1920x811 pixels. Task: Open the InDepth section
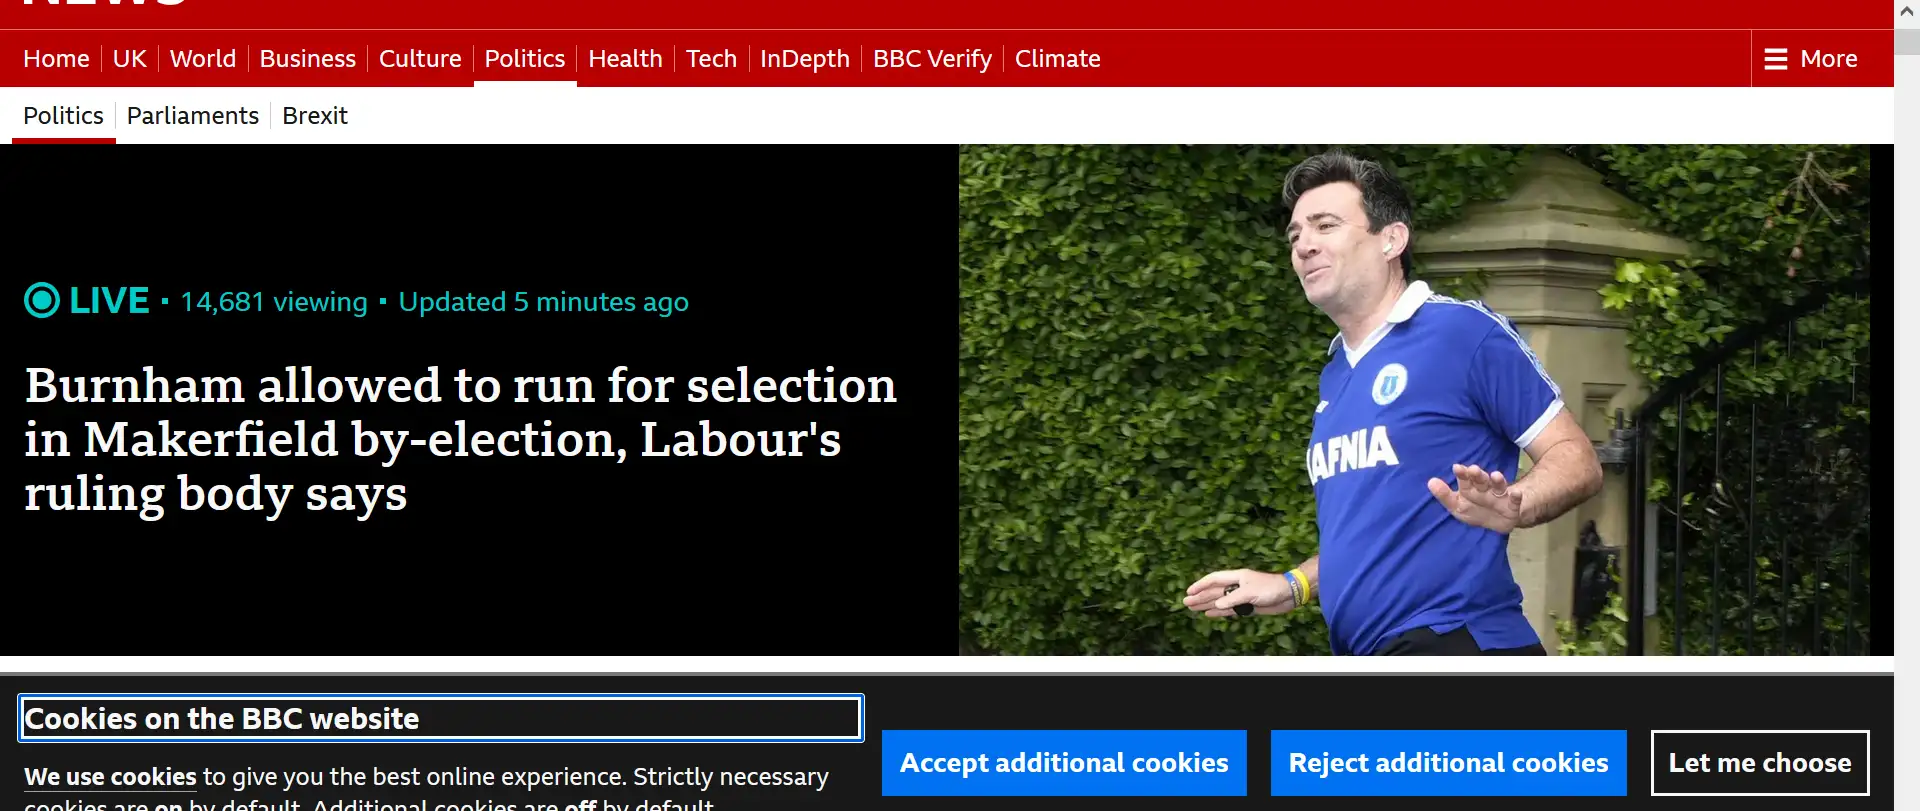(x=805, y=59)
